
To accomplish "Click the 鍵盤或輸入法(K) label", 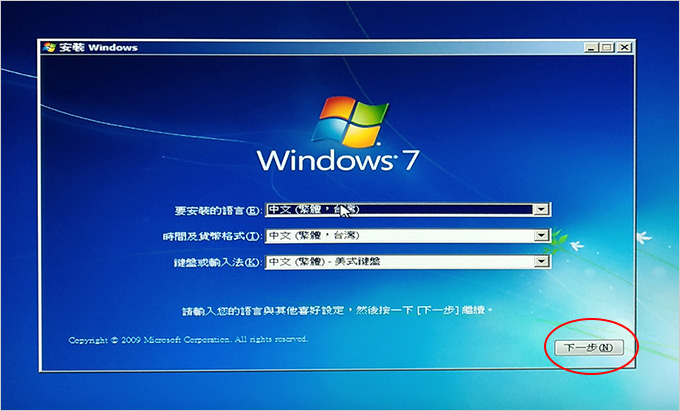I will pos(218,263).
